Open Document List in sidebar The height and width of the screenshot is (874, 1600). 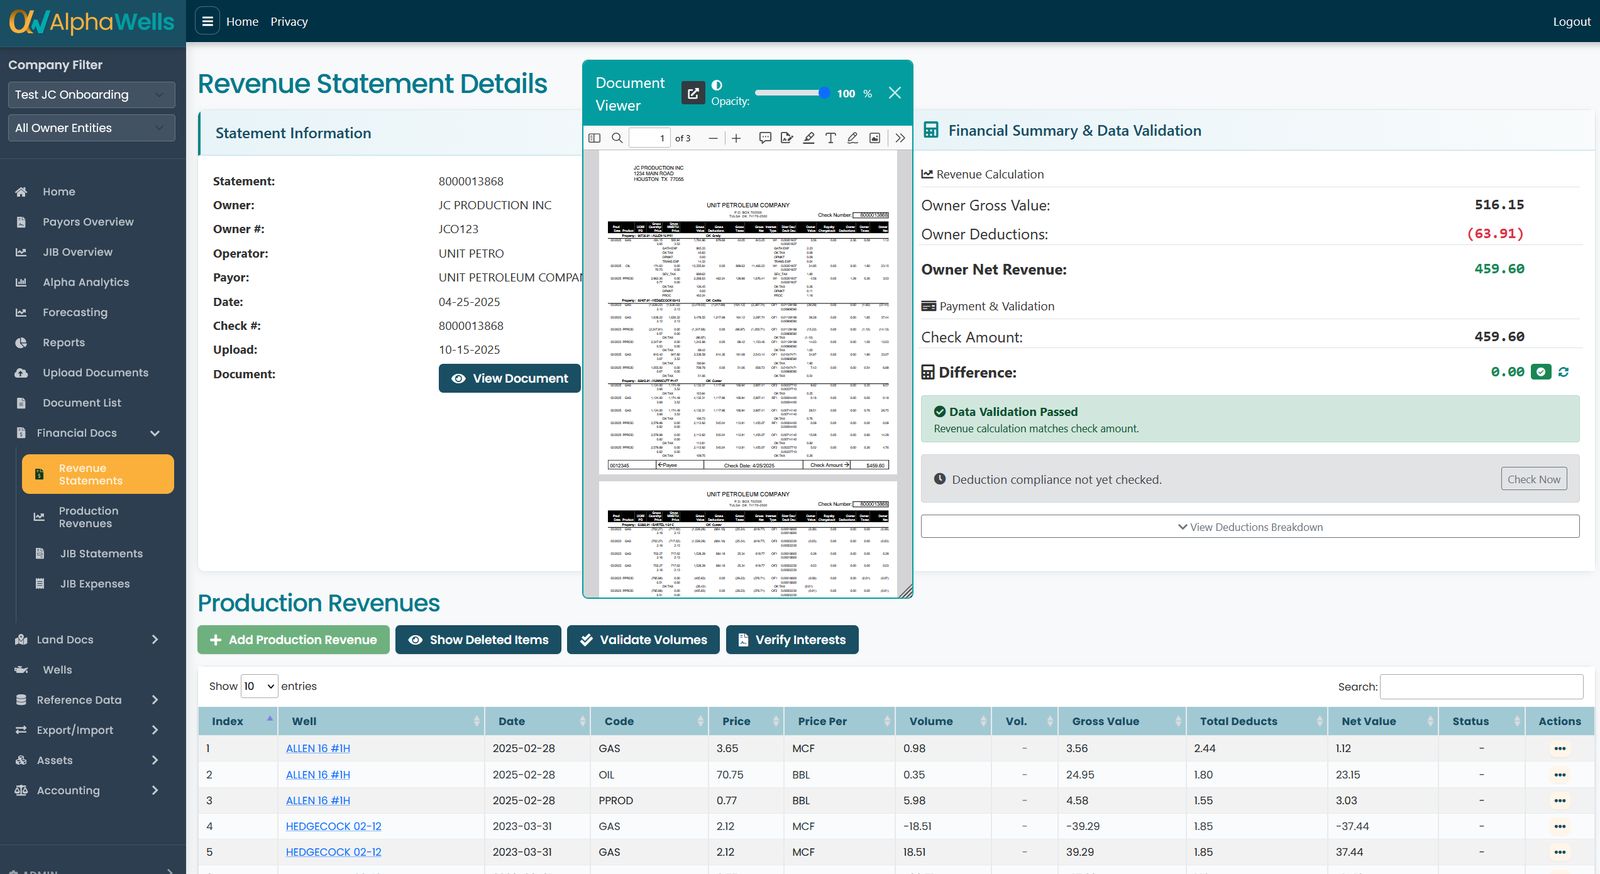pos(82,403)
